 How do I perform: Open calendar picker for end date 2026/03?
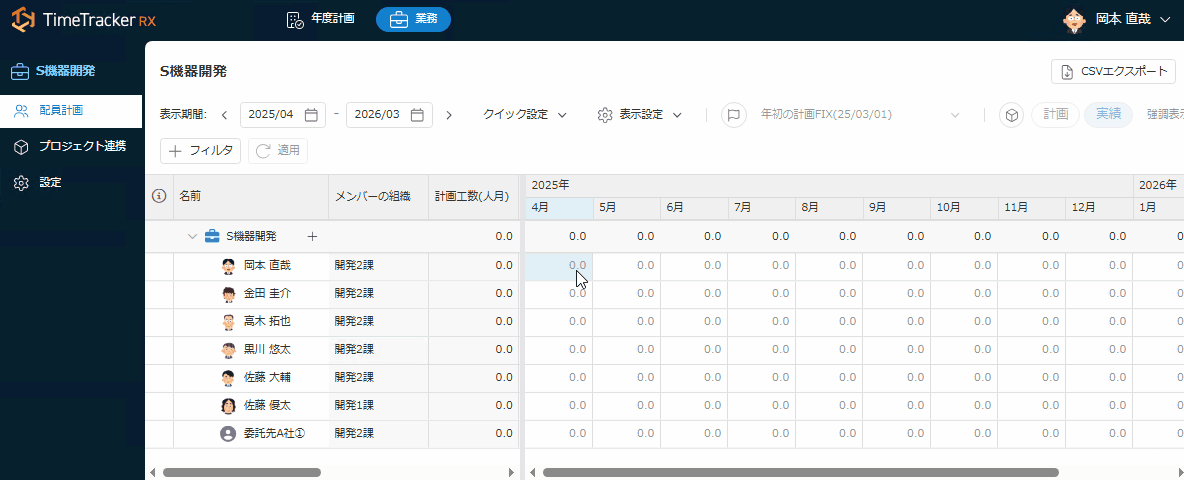click(418, 115)
